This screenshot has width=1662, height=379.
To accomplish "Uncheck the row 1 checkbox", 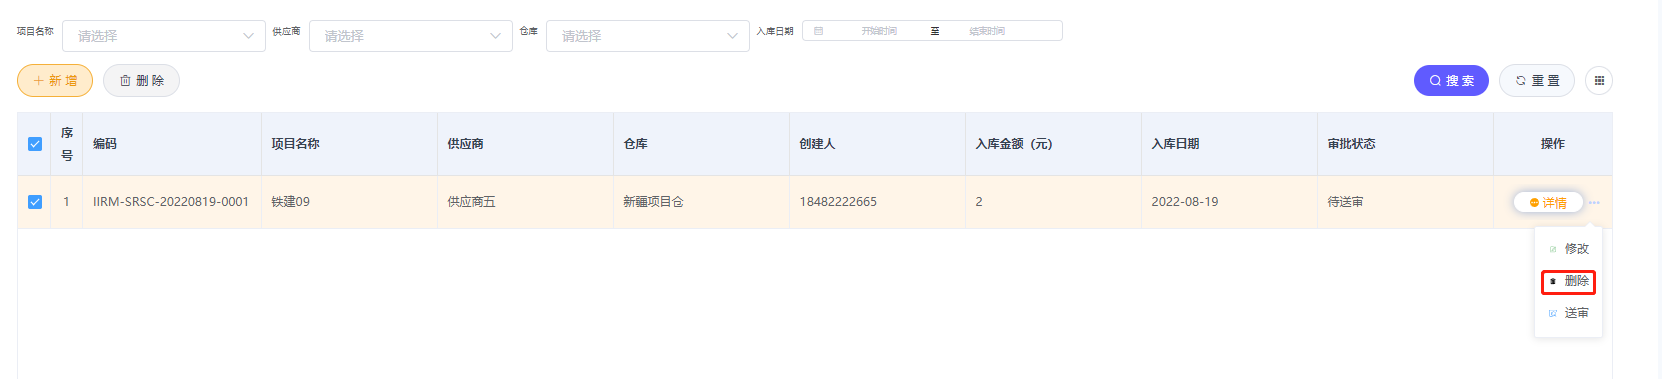I will 35,202.
